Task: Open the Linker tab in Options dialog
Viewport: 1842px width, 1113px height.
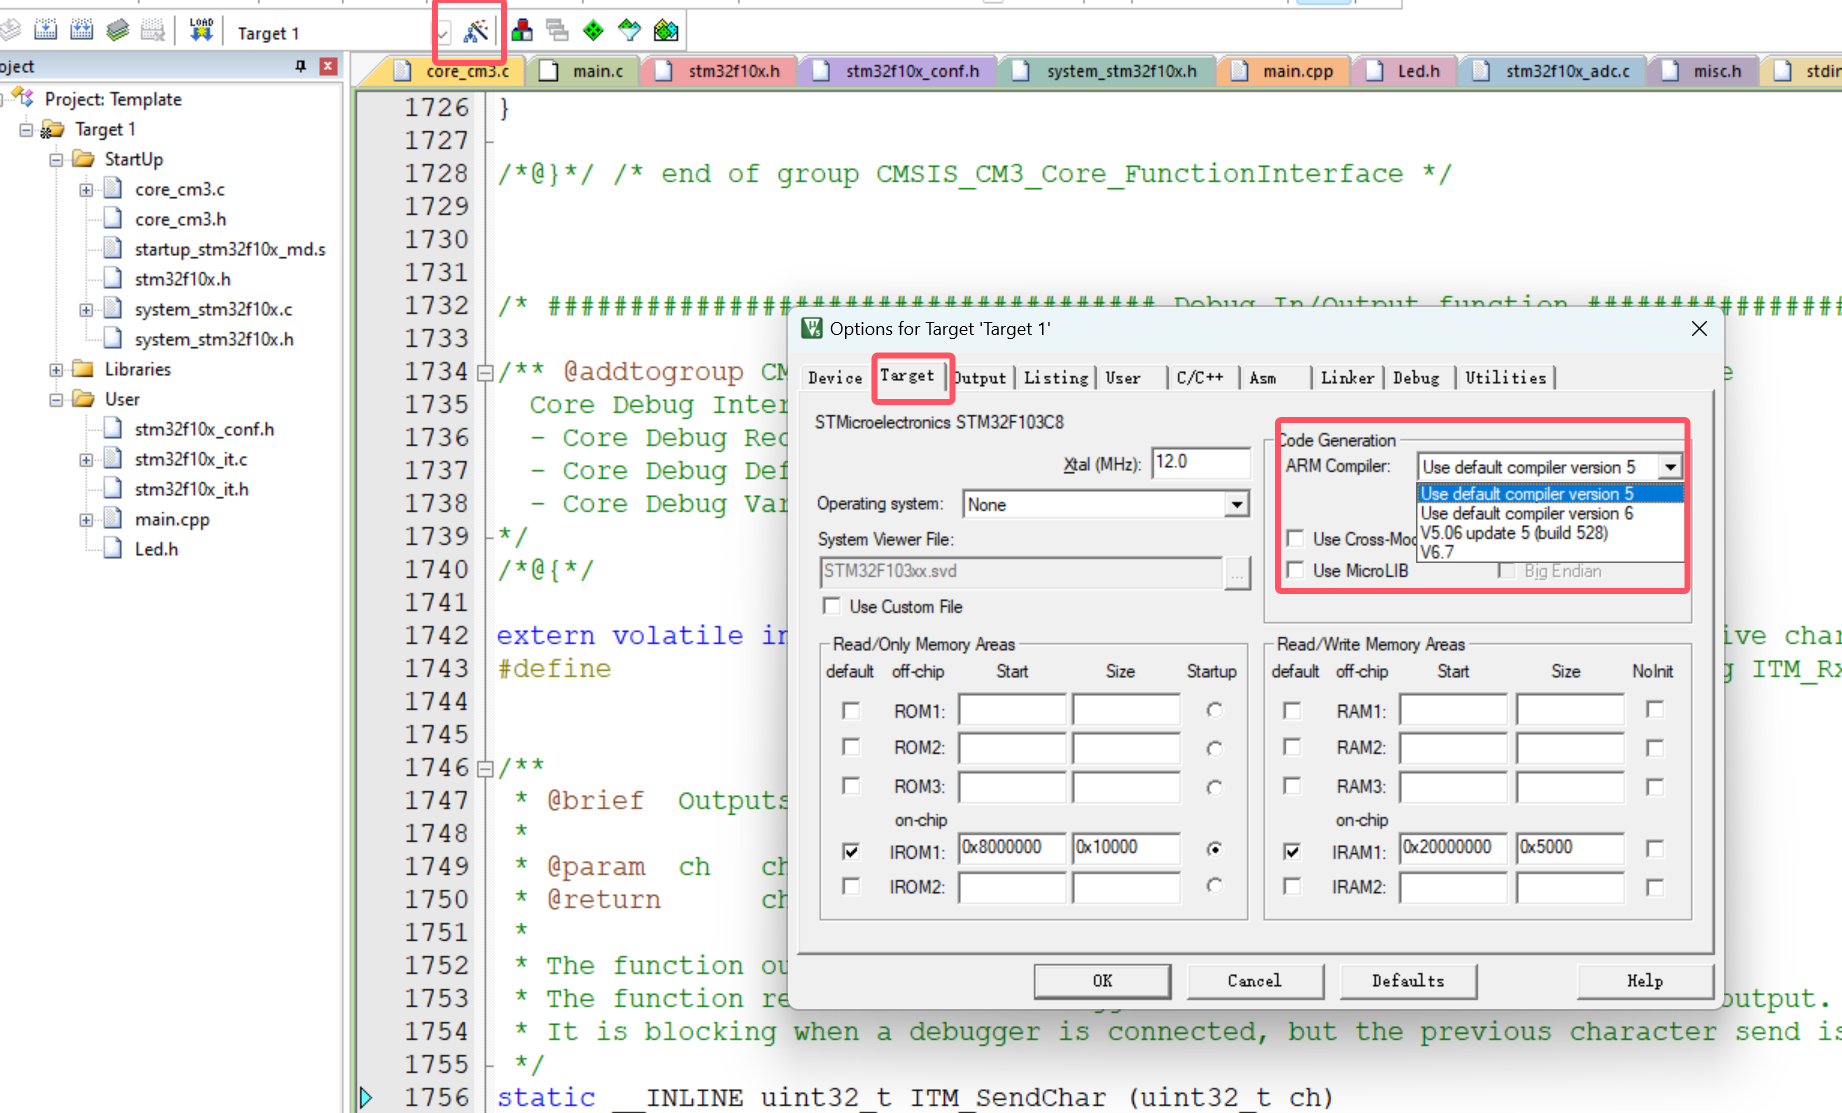Action: 1347,378
